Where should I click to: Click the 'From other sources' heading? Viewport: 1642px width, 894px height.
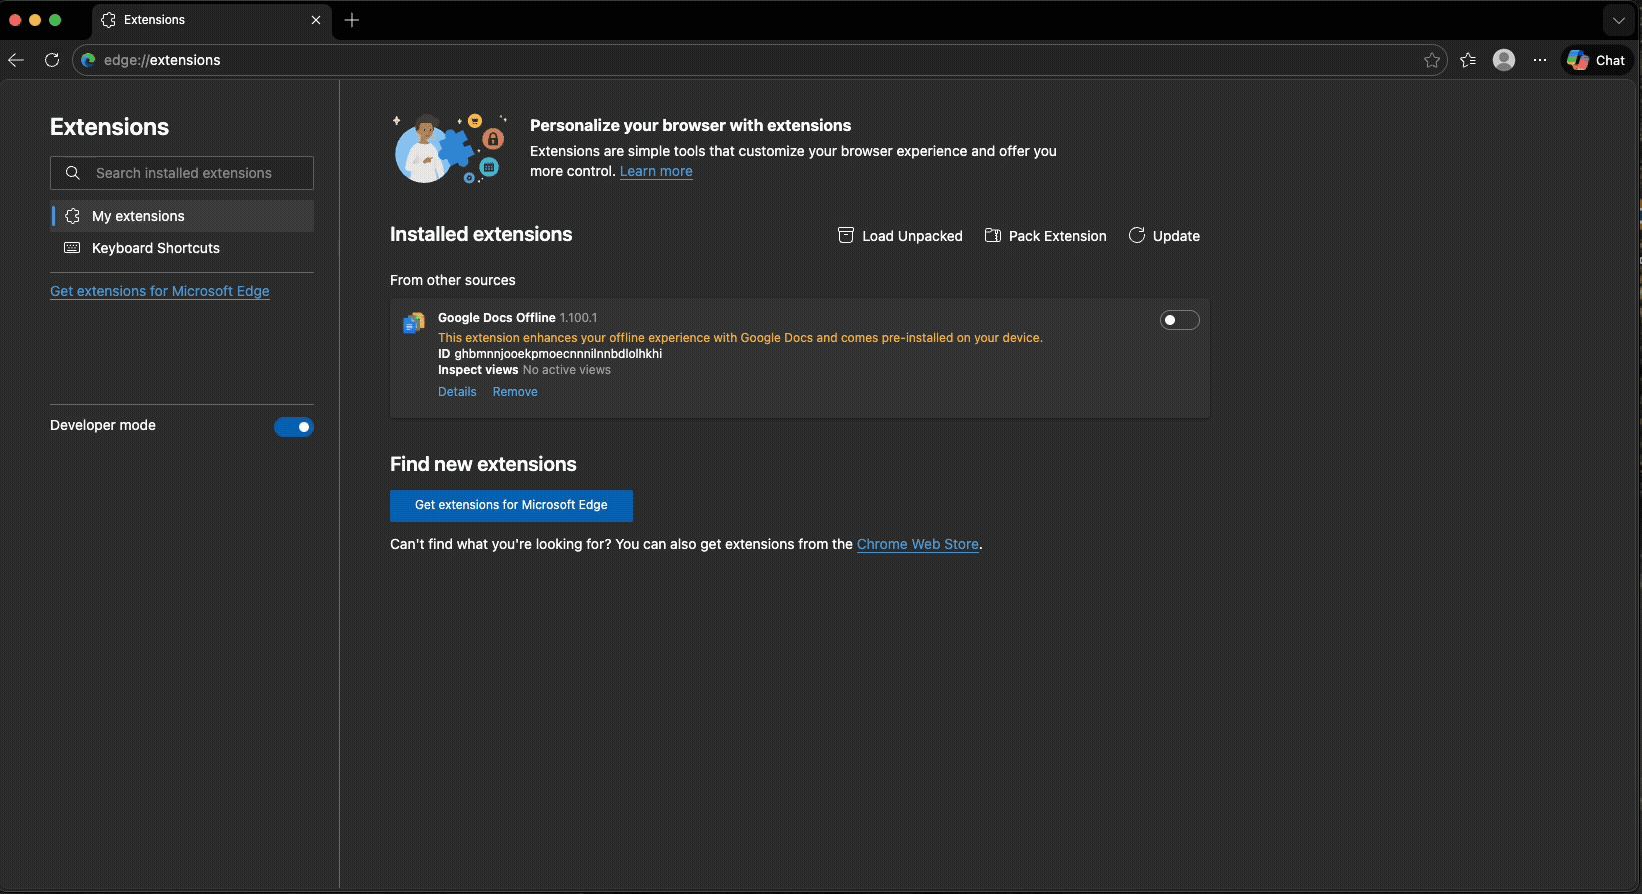(453, 280)
